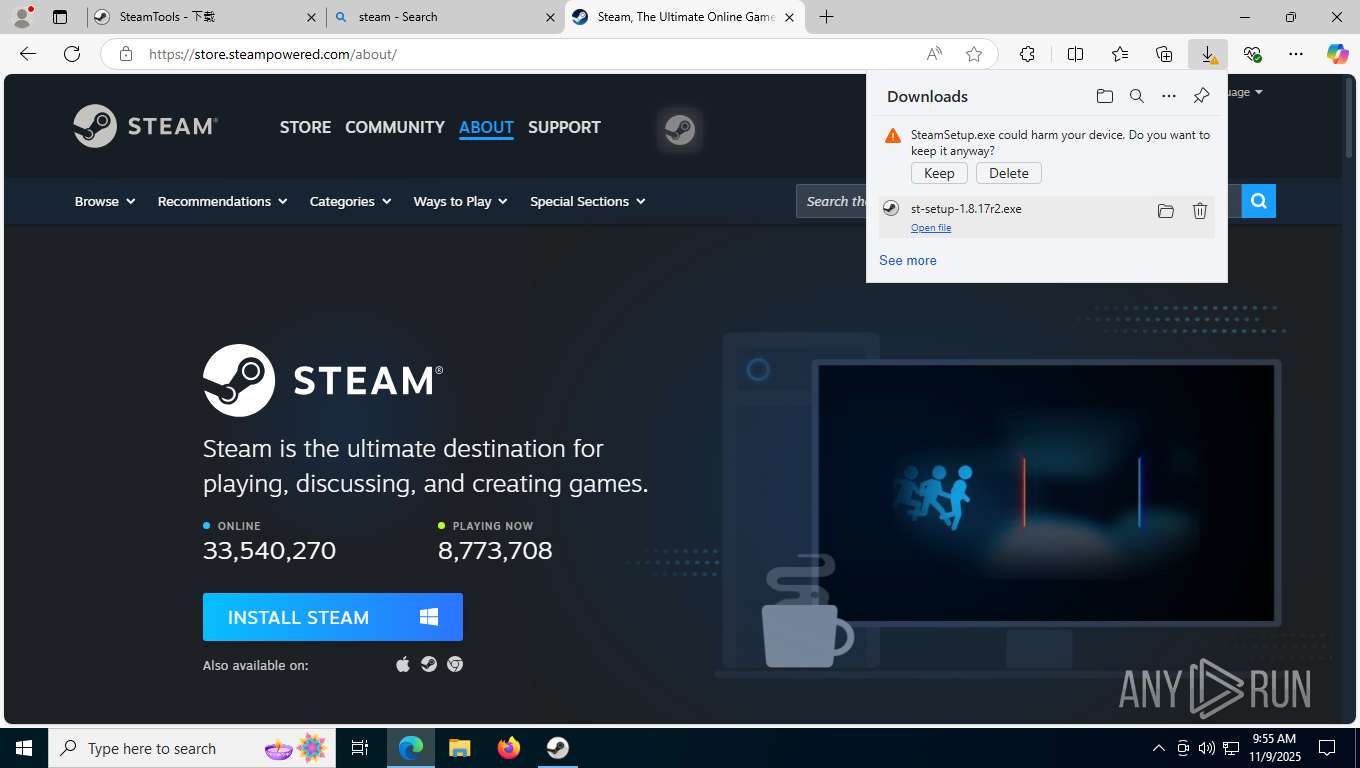This screenshot has width=1360, height=768.
Task: View site information lock icon
Action: click(126, 54)
